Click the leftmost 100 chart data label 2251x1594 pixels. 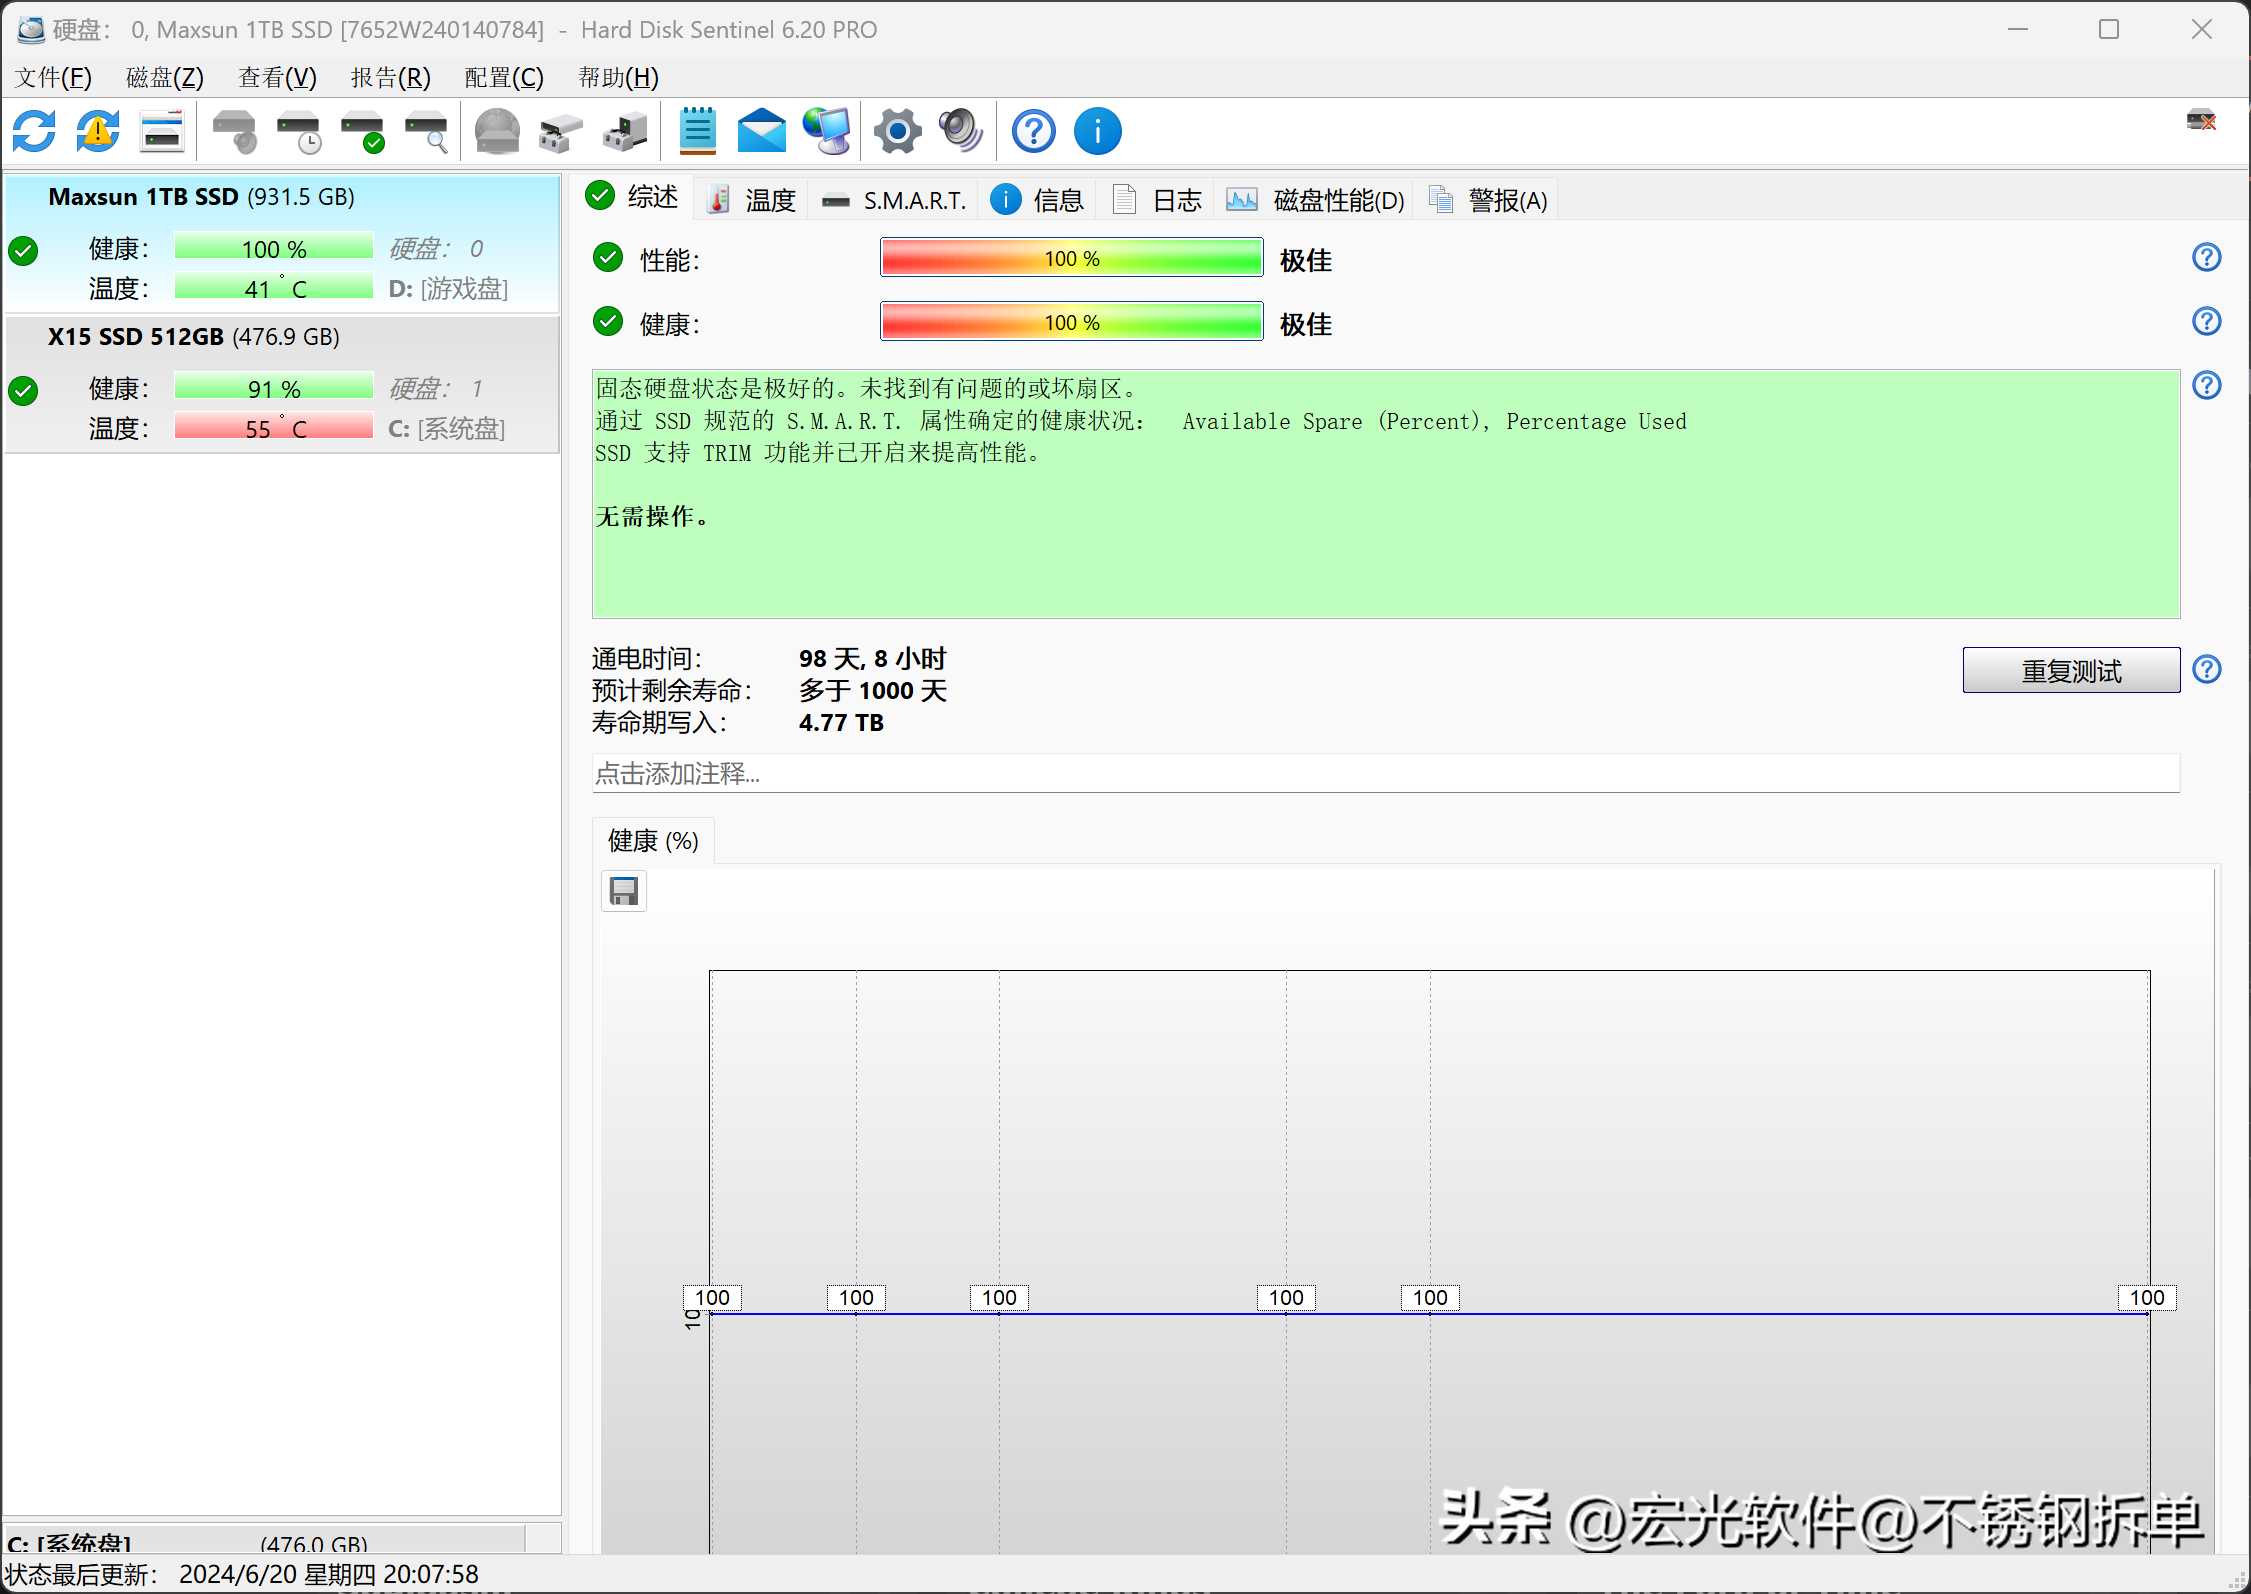pos(712,1297)
